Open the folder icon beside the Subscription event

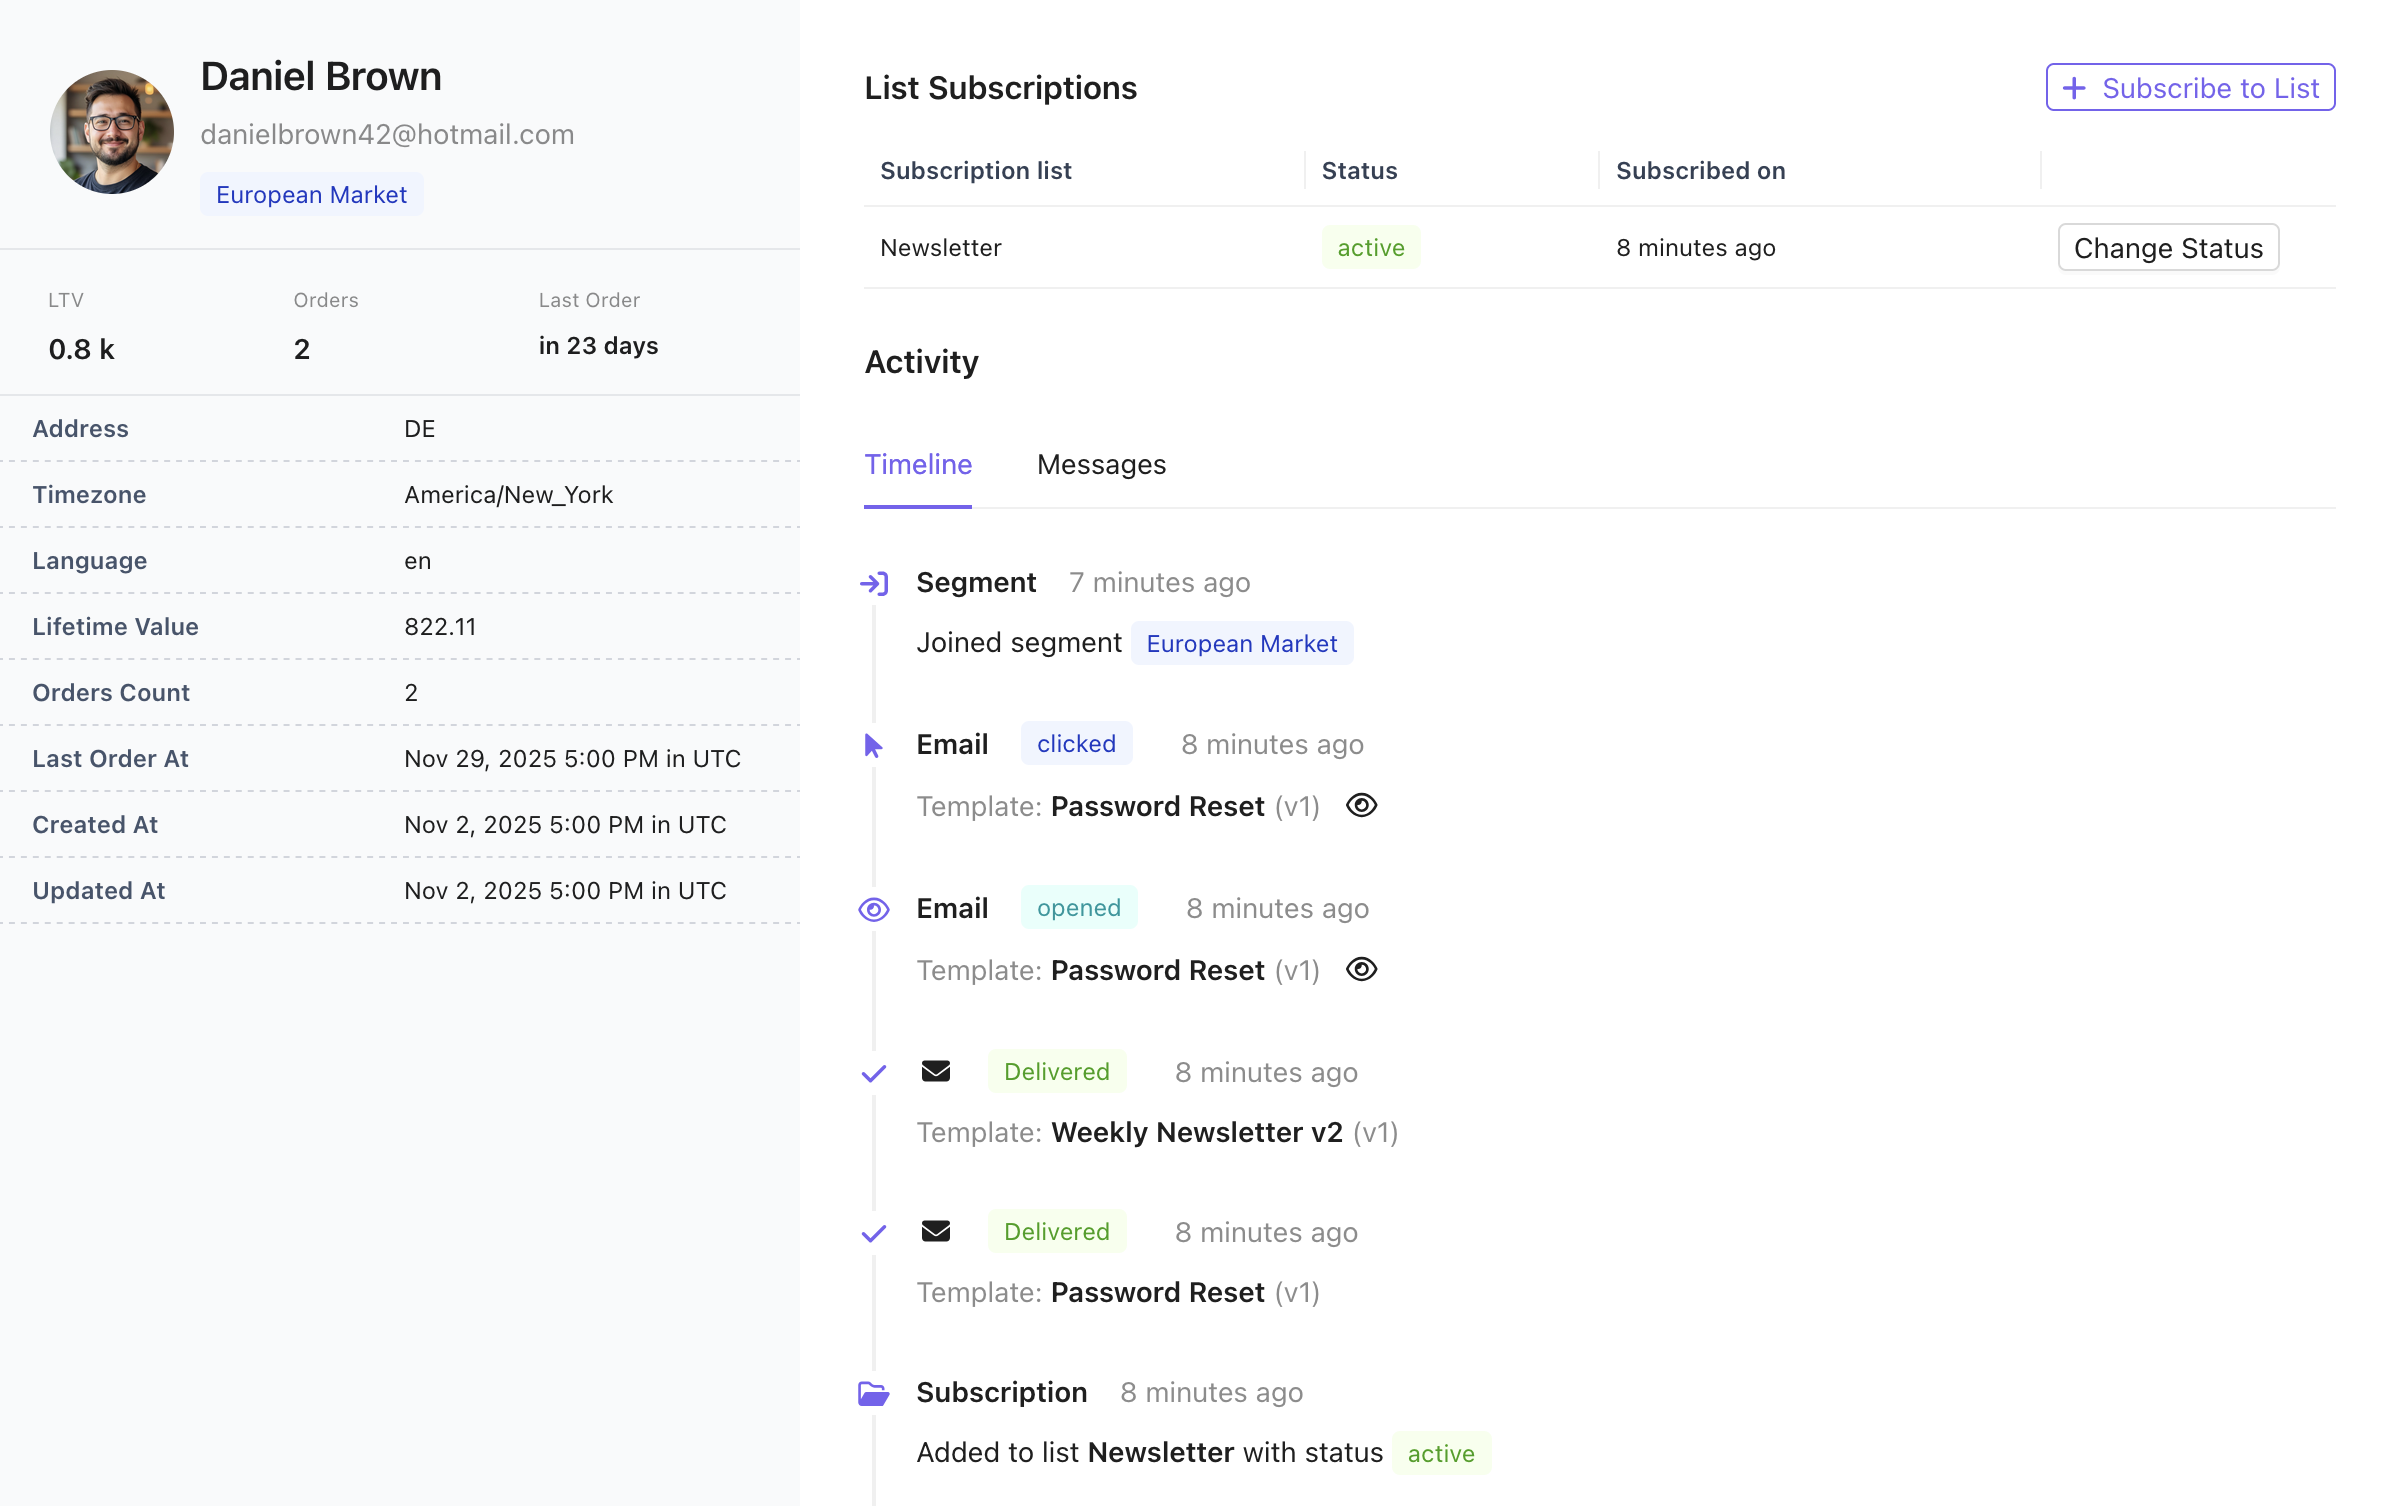pos(874,1392)
